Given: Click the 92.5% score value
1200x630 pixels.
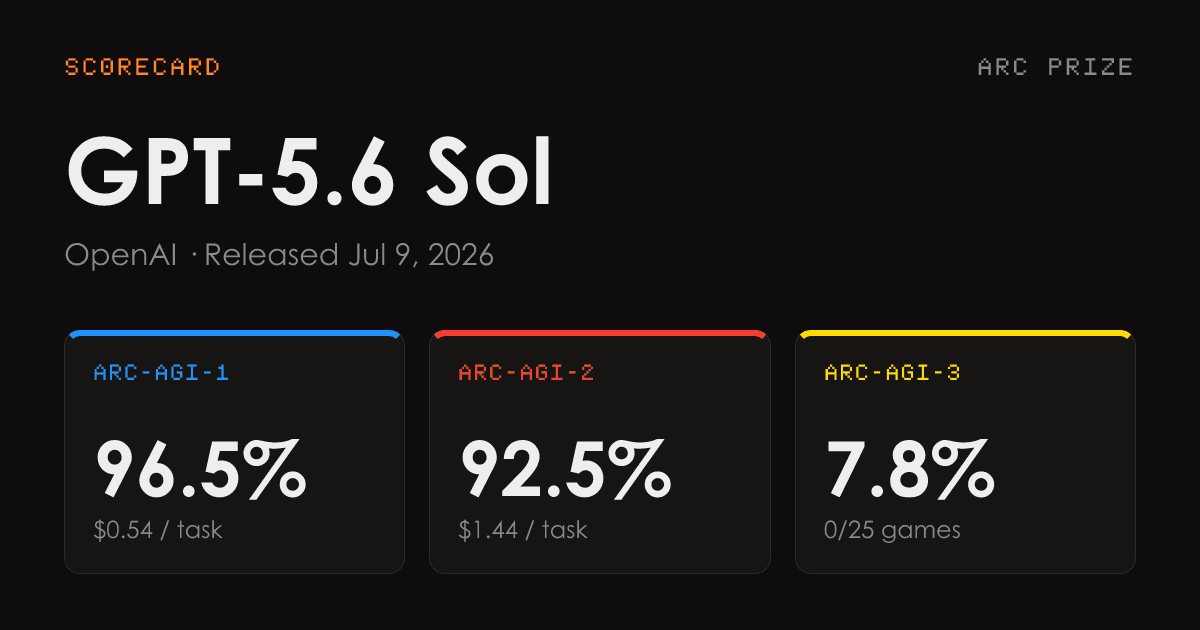Looking at the screenshot, I should 565,470.
